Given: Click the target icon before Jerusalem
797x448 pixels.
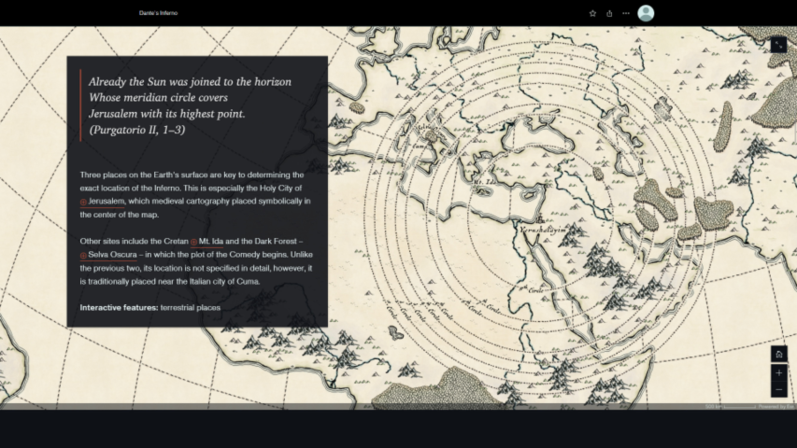Looking at the screenshot, I should (83, 202).
